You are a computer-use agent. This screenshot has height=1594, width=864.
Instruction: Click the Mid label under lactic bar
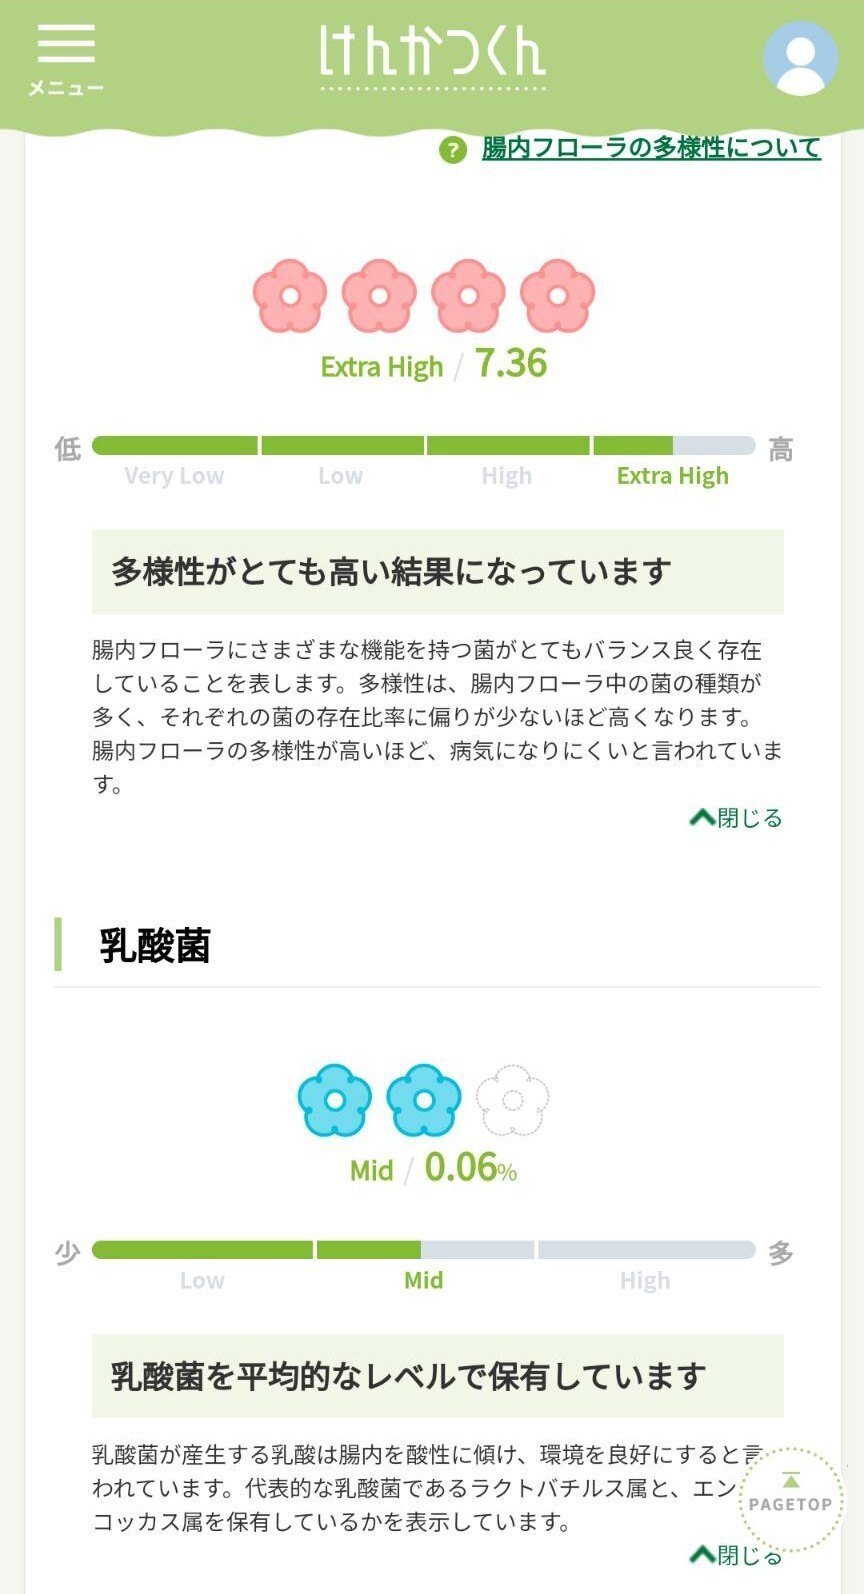coord(423,1280)
